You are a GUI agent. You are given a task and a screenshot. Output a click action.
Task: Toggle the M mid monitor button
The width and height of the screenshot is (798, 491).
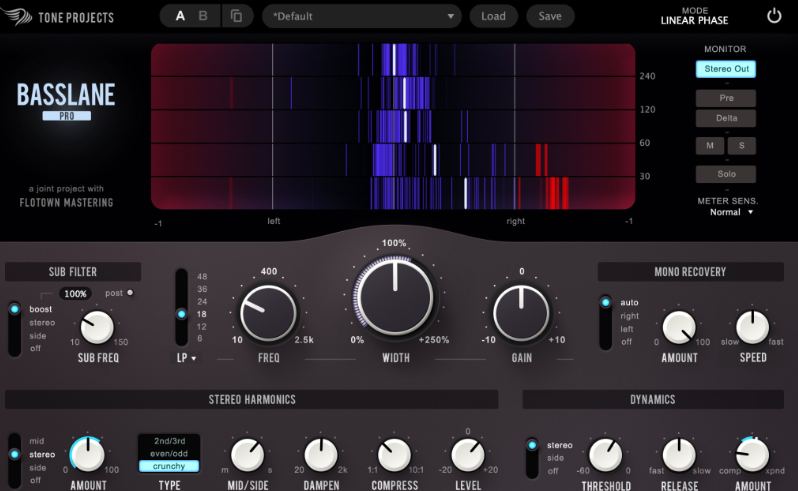click(709, 146)
